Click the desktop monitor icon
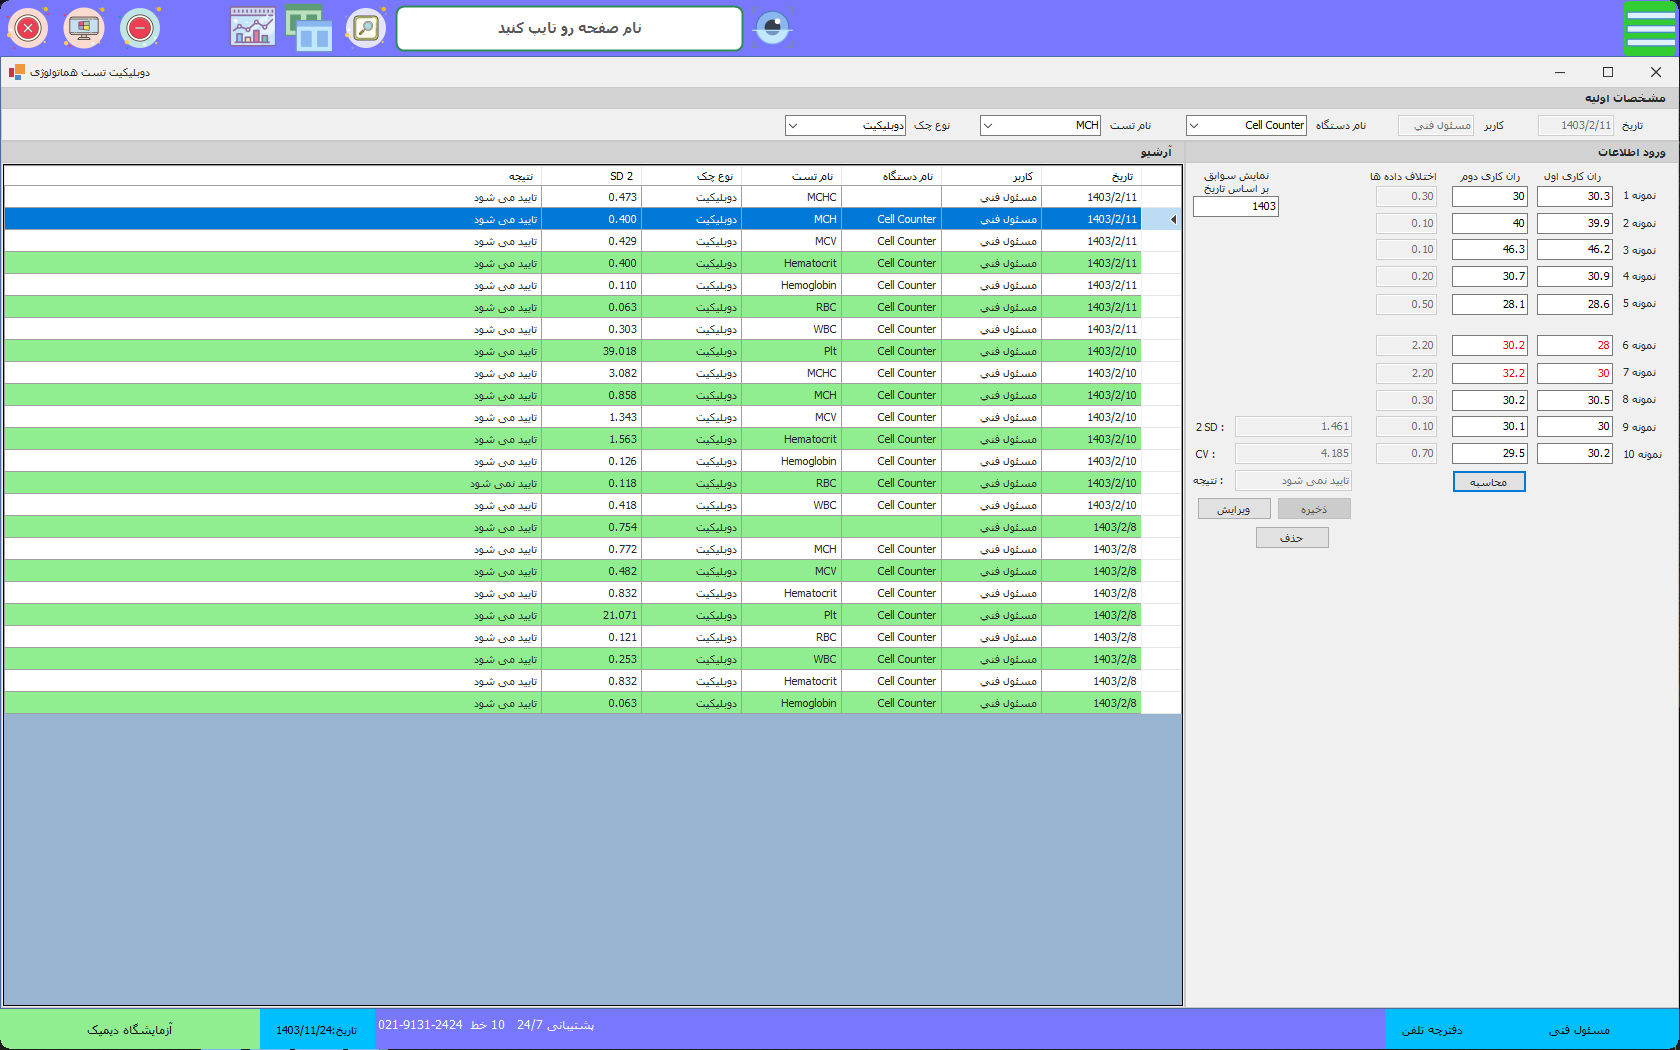This screenshot has height=1050, width=1680. [84, 28]
